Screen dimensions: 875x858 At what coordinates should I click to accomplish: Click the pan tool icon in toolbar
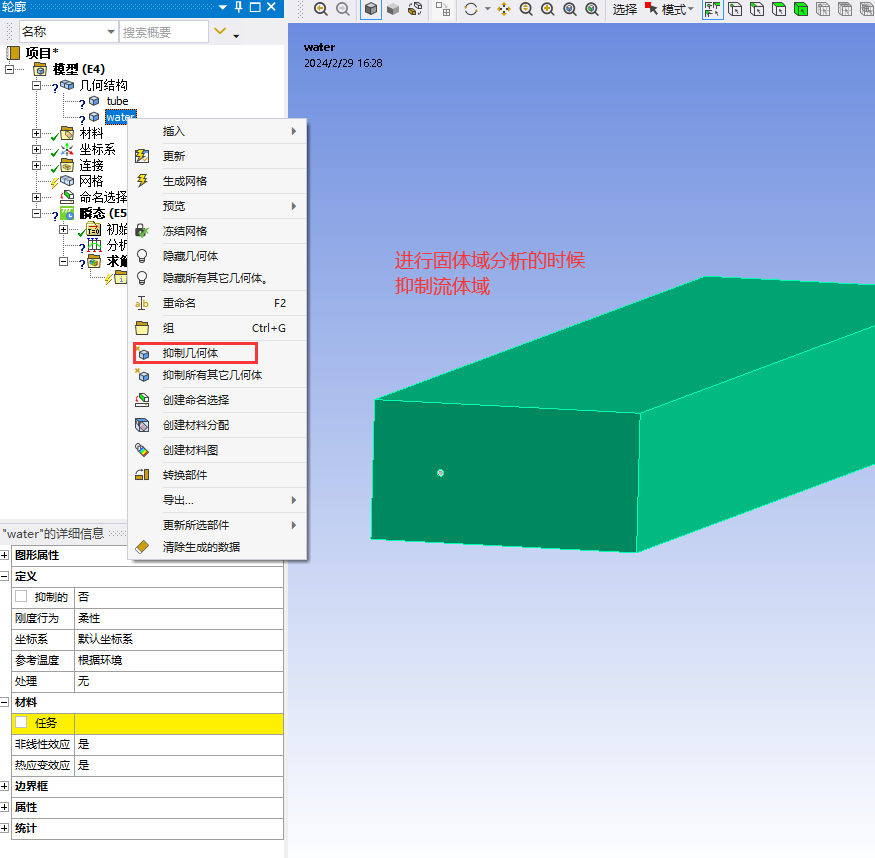[503, 10]
